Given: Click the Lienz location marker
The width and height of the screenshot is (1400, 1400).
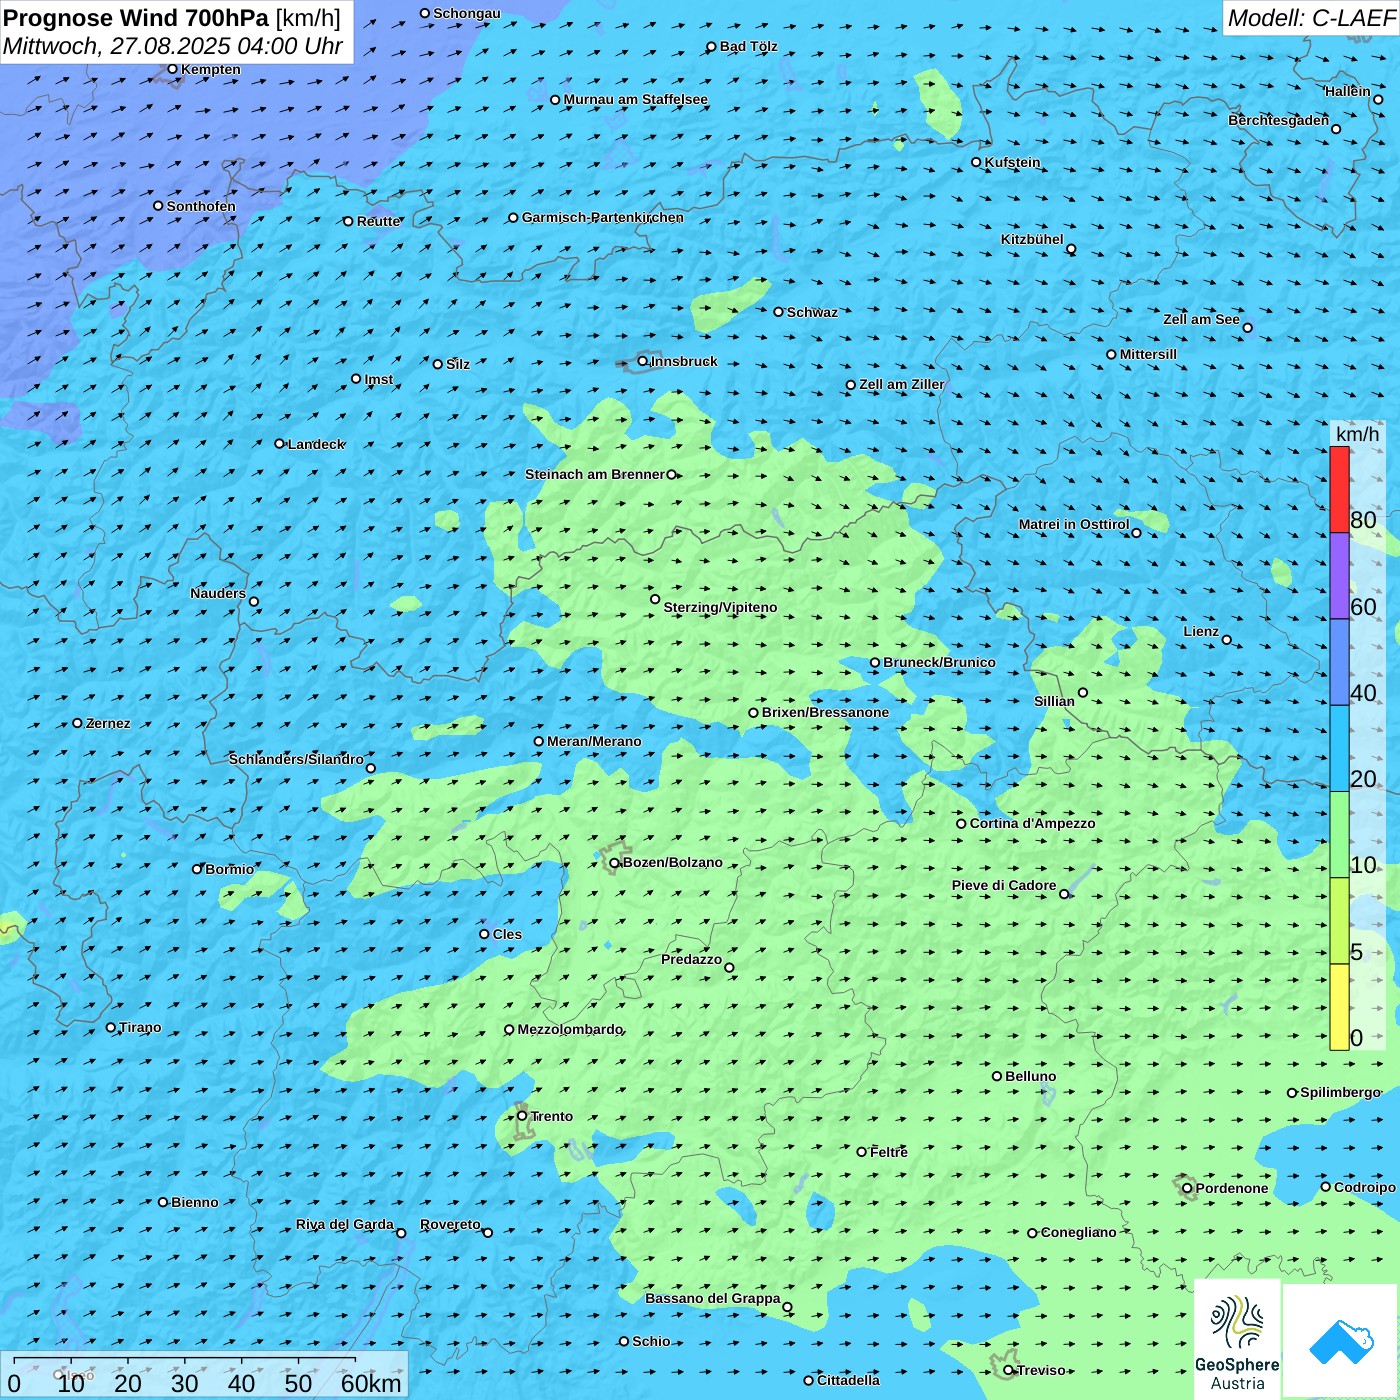Looking at the screenshot, I should pyautogui.click(x=1227, y=640).
